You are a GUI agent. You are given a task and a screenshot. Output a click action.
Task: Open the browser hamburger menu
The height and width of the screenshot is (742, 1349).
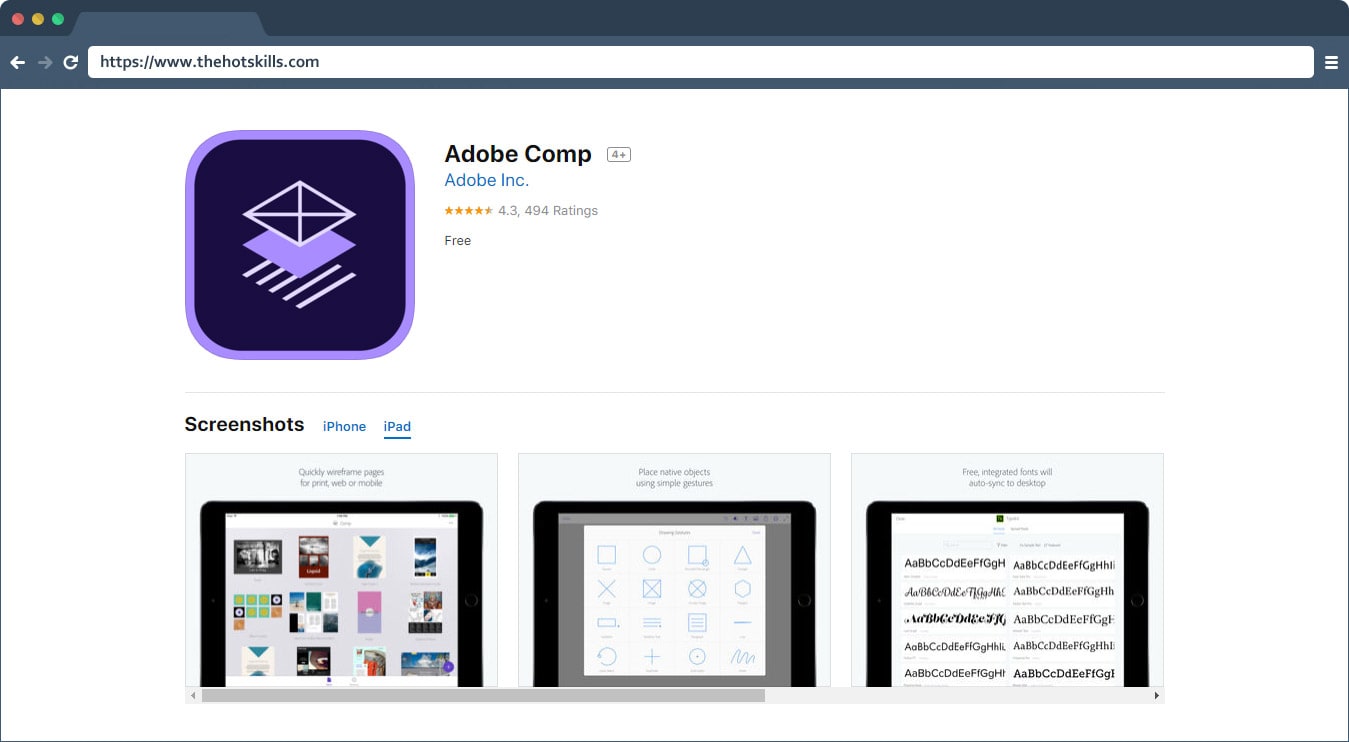[x=1331, y=62]
